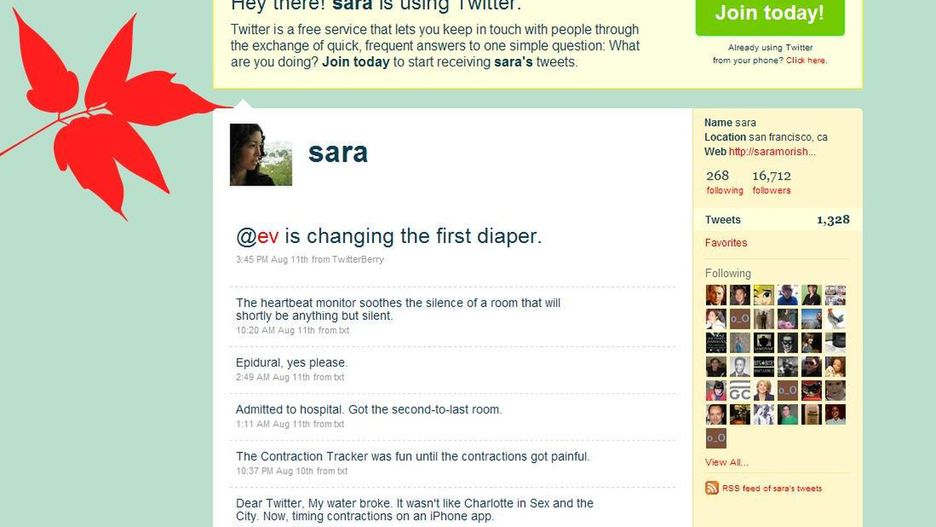Click View All... under Following
The image size is (936, 527).
(726, 462)
